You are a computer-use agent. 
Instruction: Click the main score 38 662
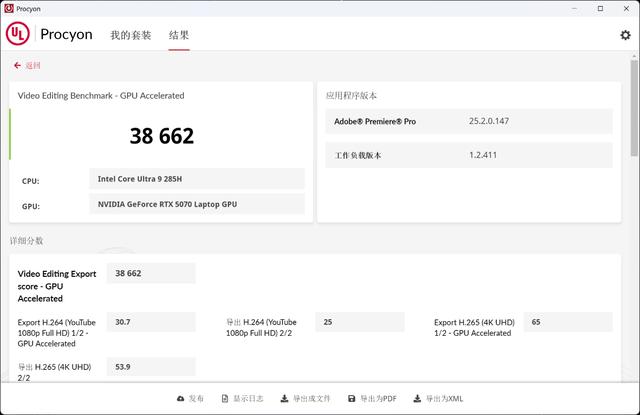click(162, 136)
